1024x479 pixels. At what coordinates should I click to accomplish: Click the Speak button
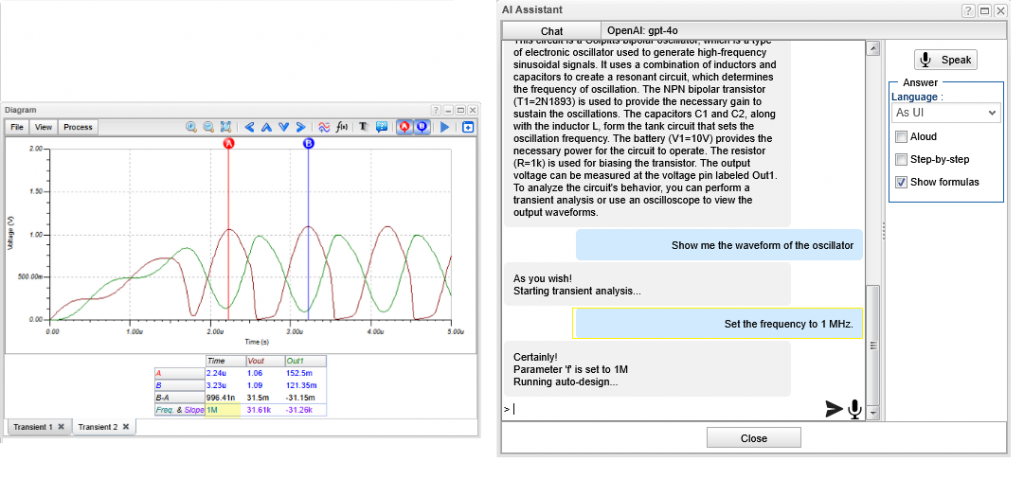[946, 60]
